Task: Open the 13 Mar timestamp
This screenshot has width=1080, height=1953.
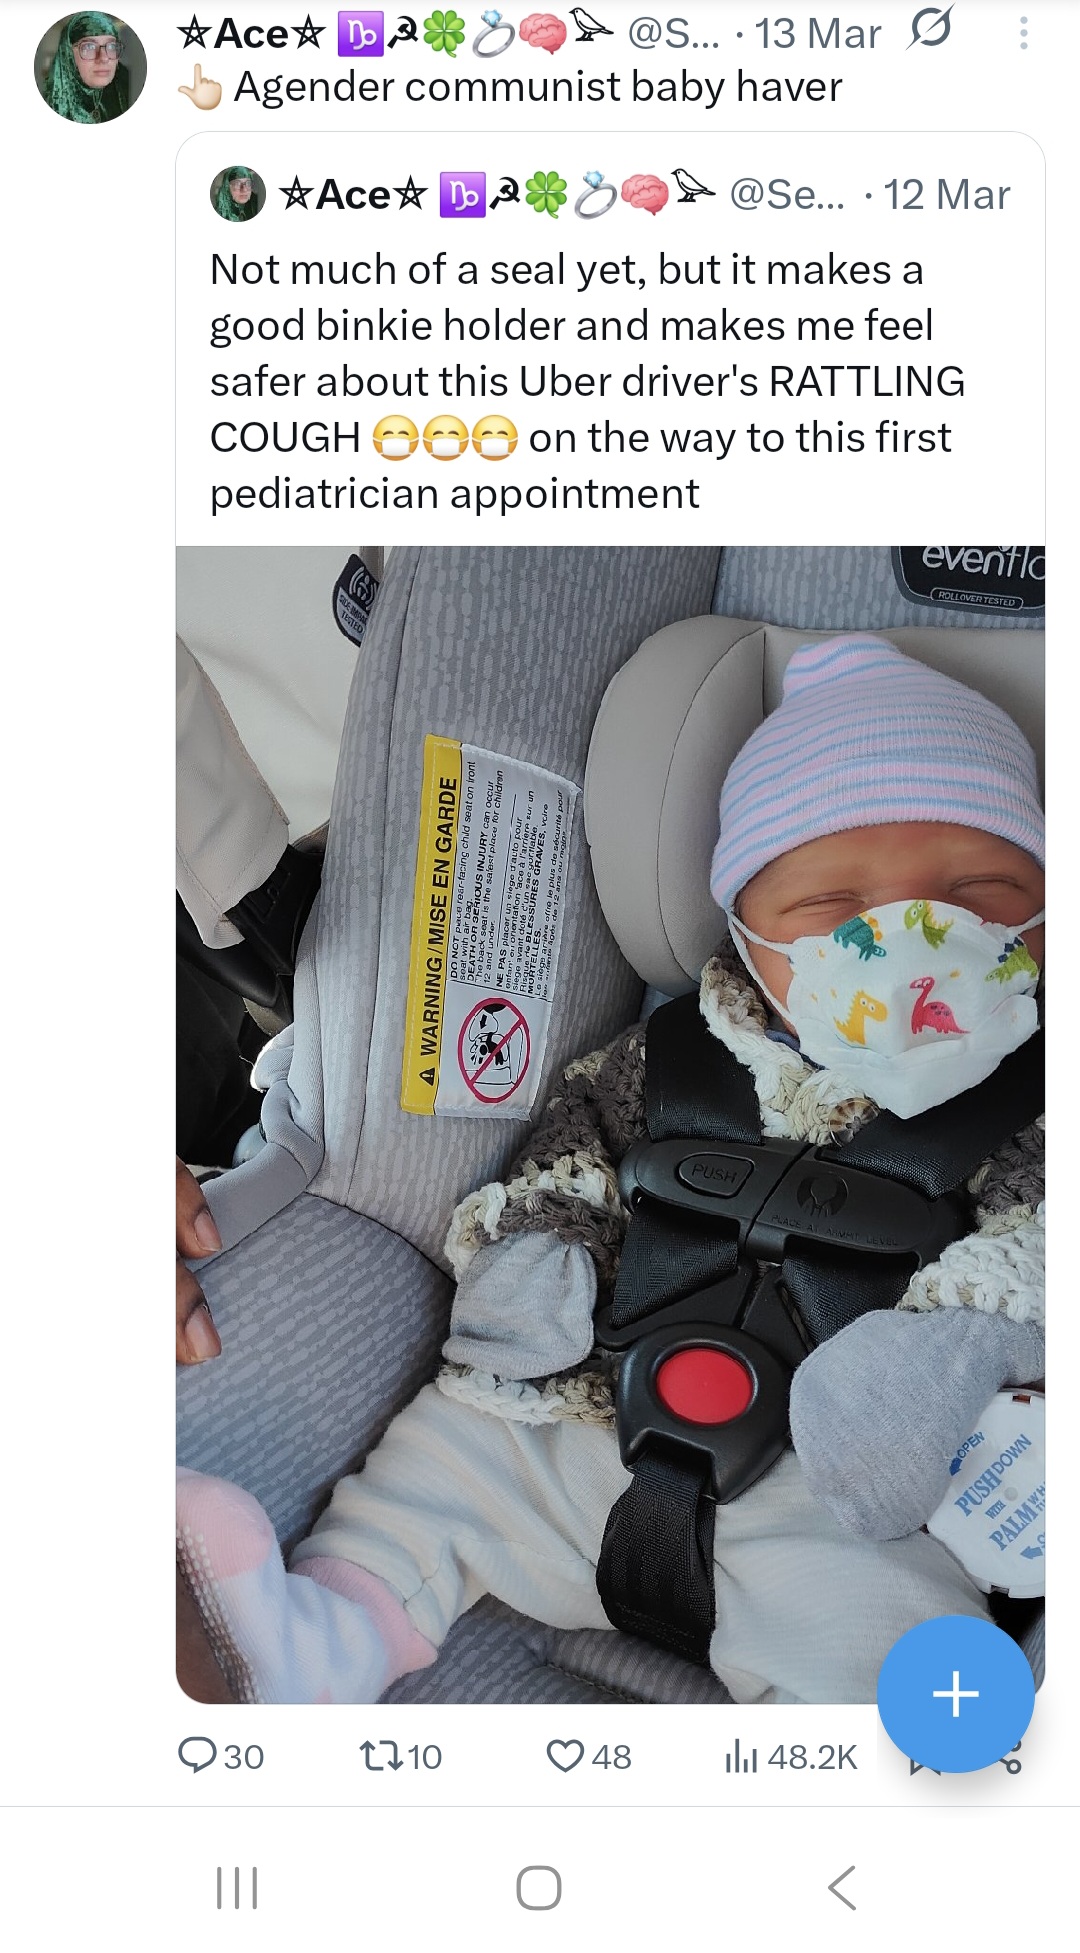Action: click(818, 34)
